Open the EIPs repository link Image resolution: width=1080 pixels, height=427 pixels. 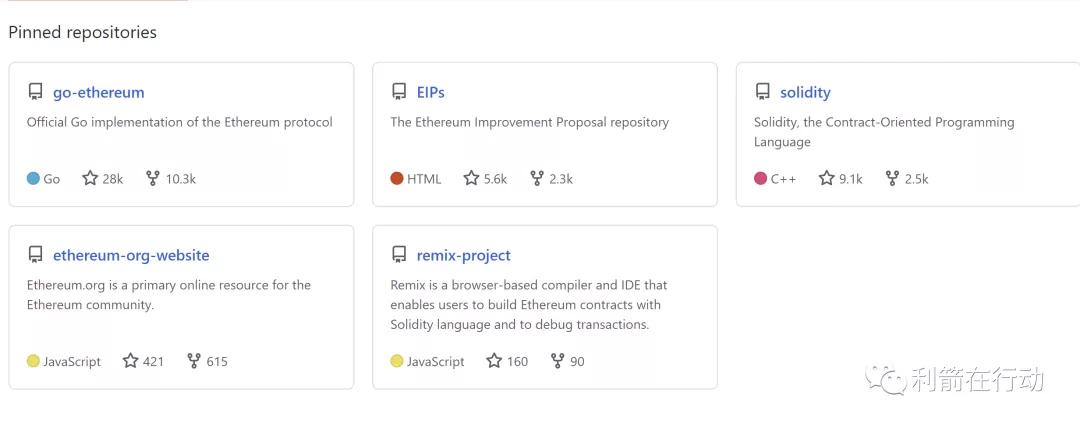coord(430,92)
